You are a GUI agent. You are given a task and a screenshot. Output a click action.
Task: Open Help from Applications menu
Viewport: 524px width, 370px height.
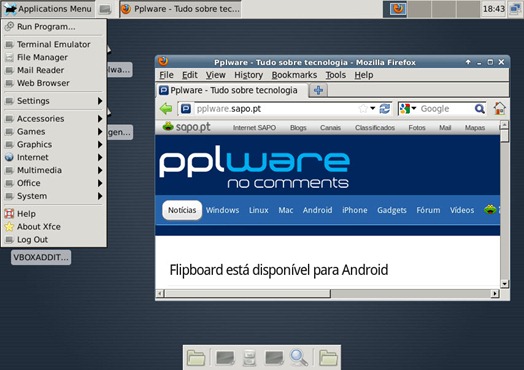[54, 214]
